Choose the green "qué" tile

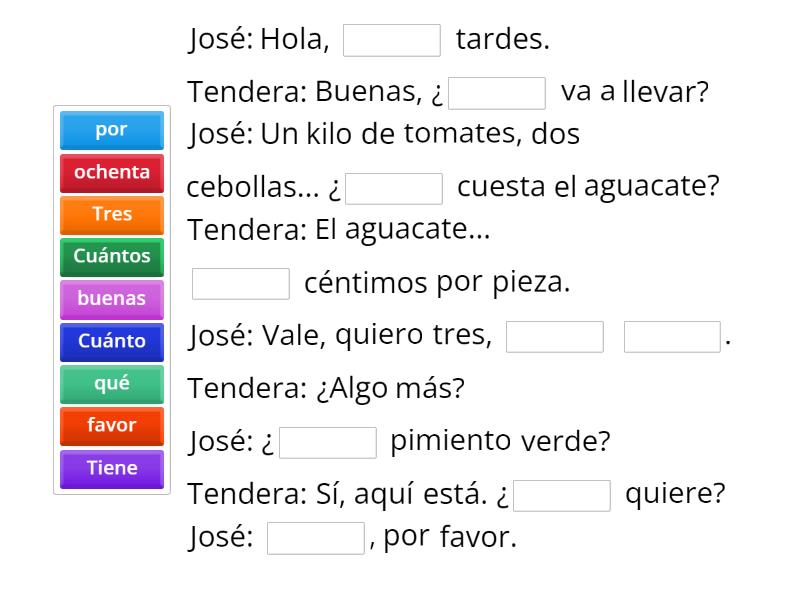111,383
